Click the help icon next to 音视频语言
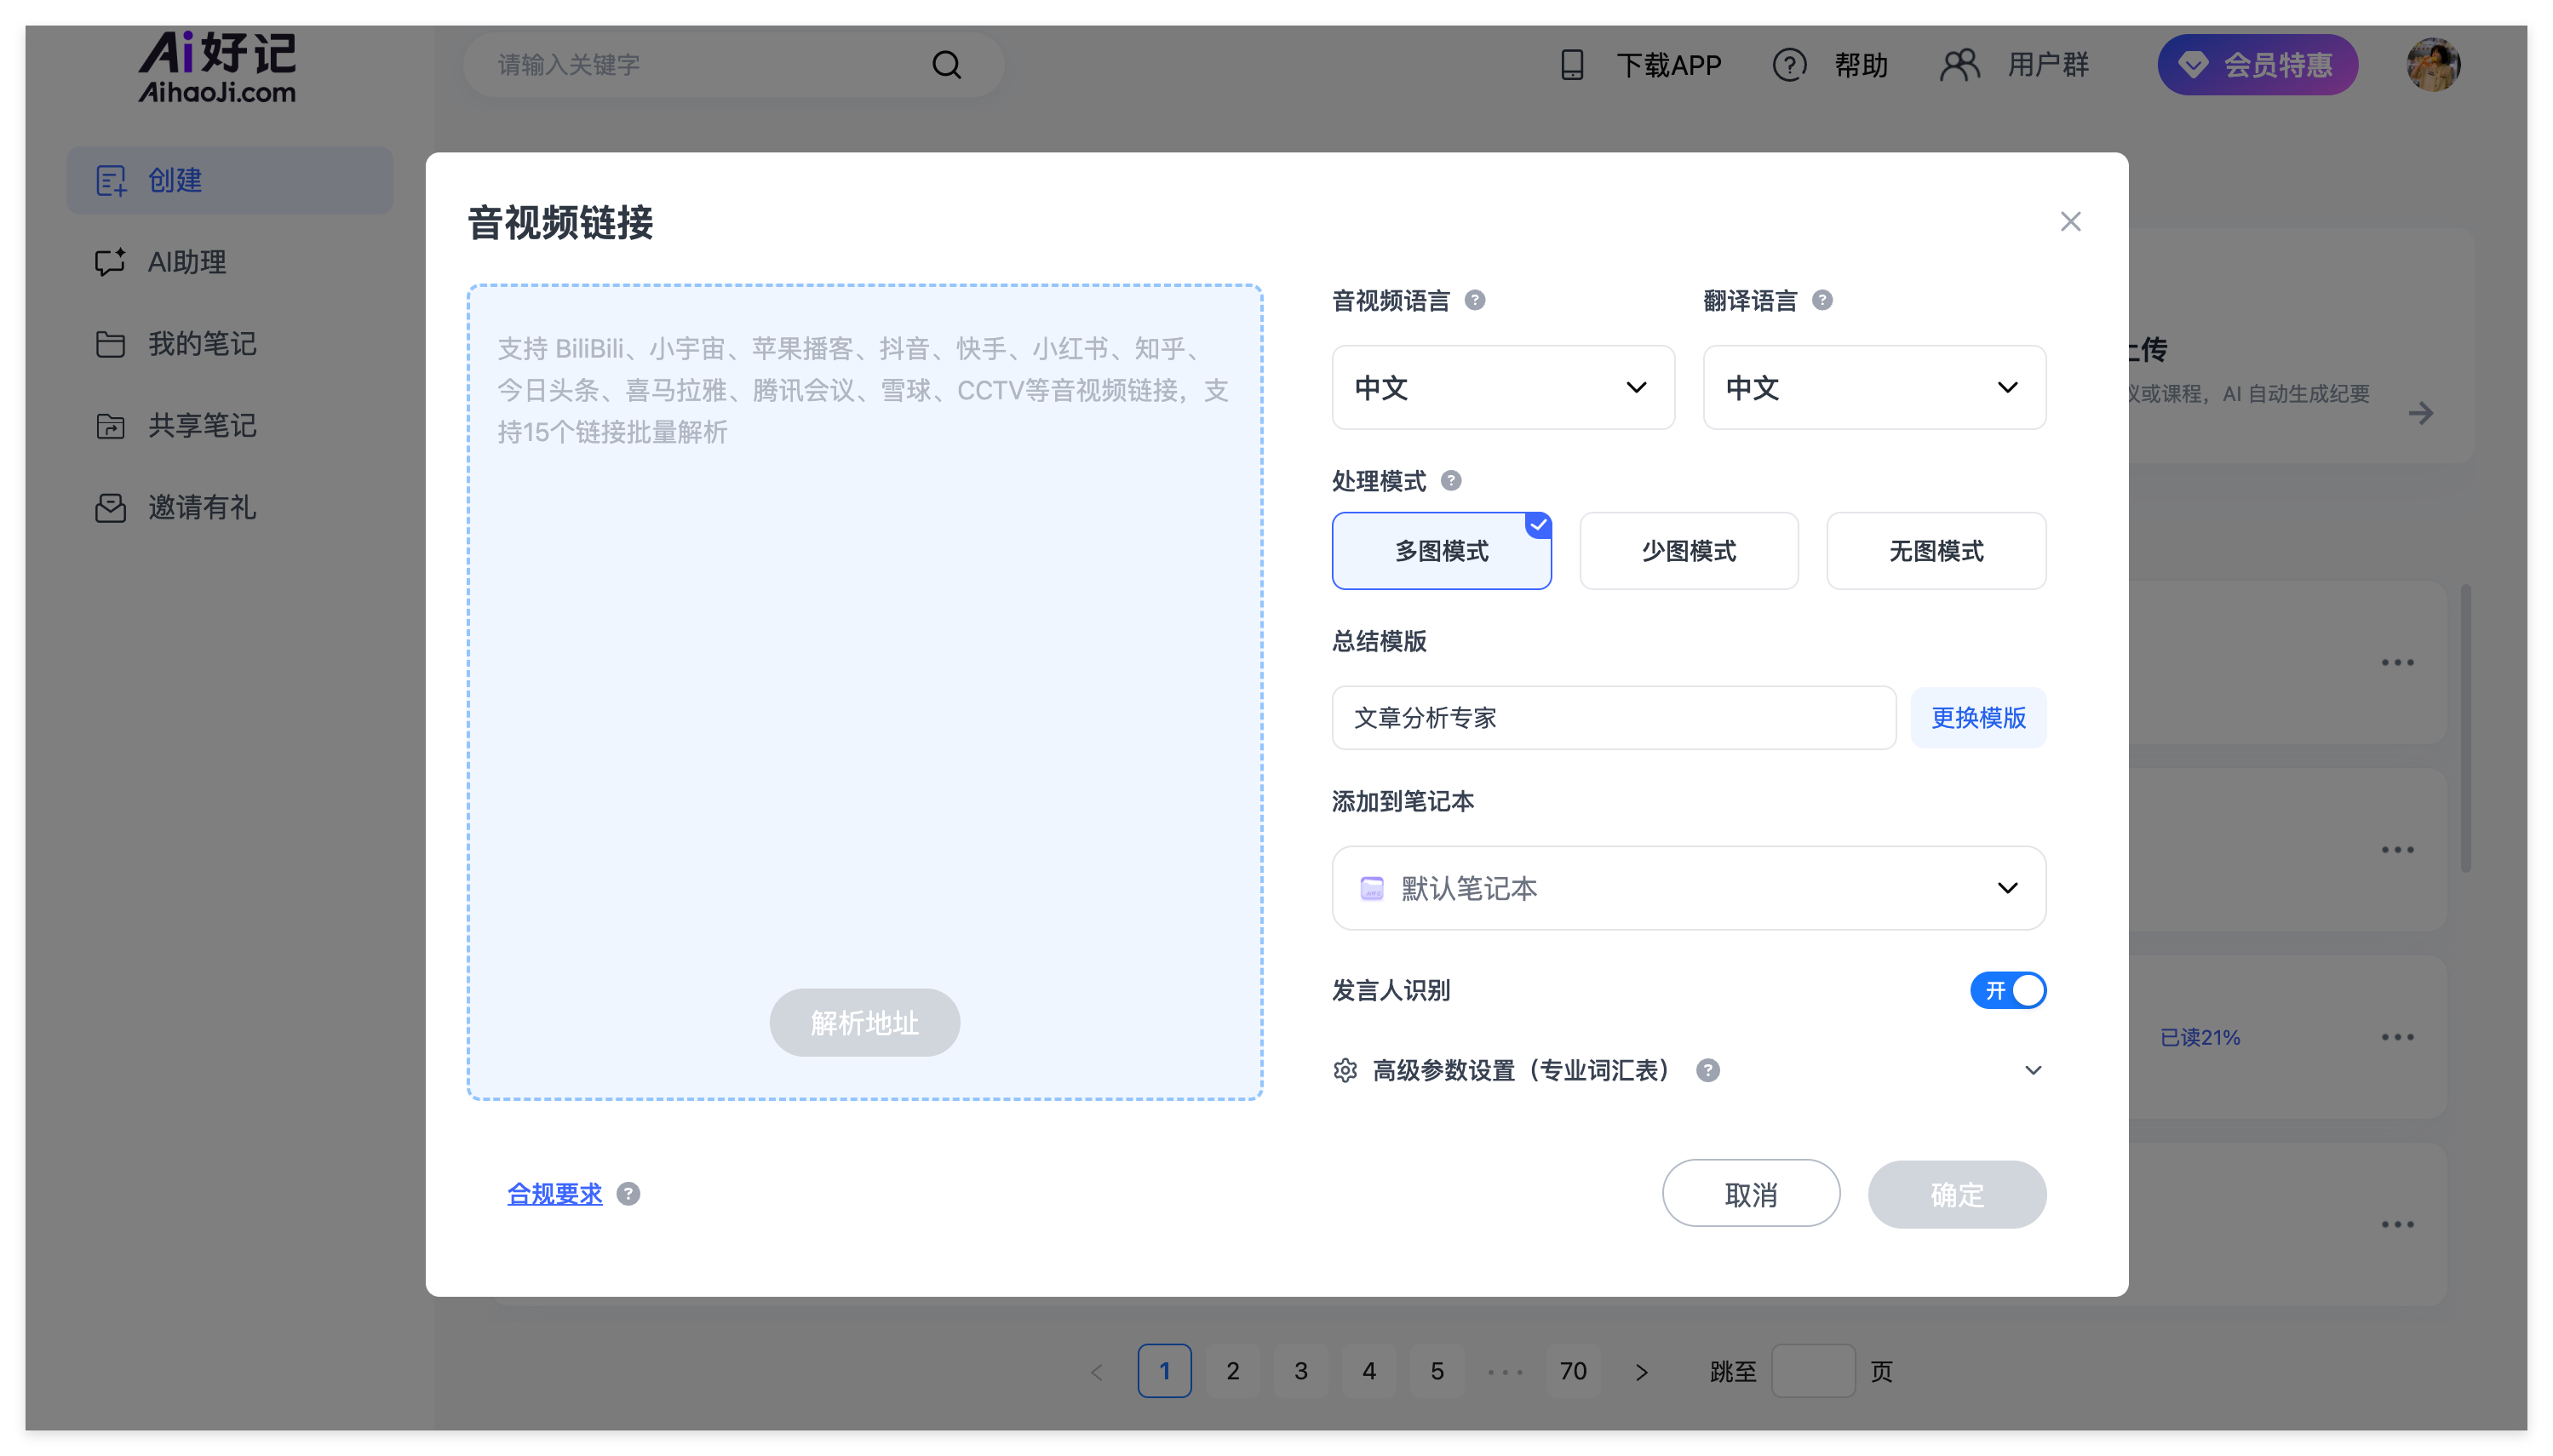This screenshot has width=2553, height=1456. point(1474,300)
